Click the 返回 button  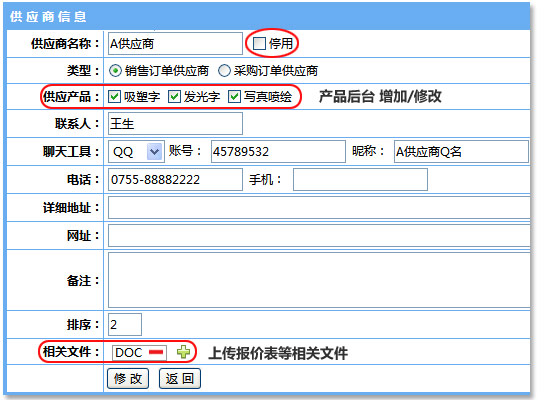(180, 378)
